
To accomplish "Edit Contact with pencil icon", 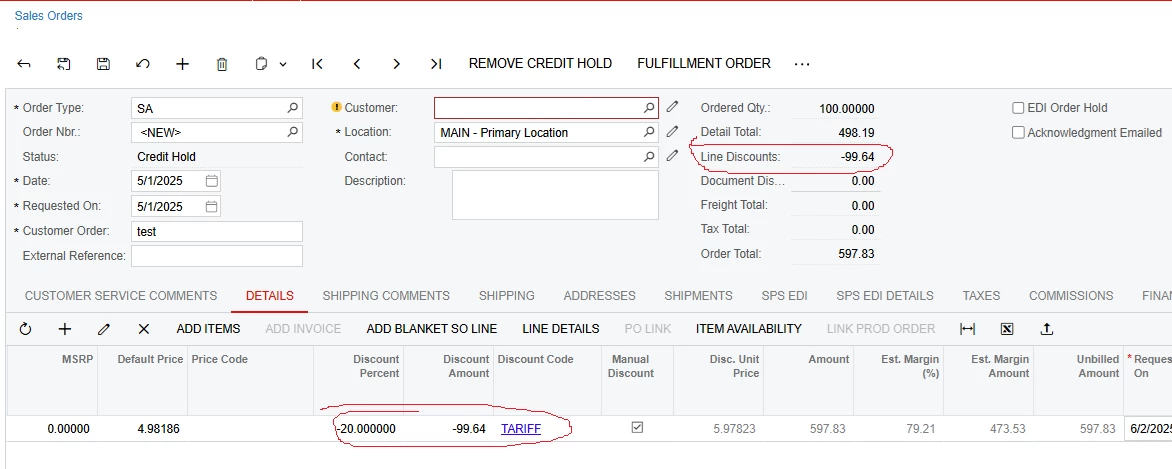I will [x=673, y=156].
